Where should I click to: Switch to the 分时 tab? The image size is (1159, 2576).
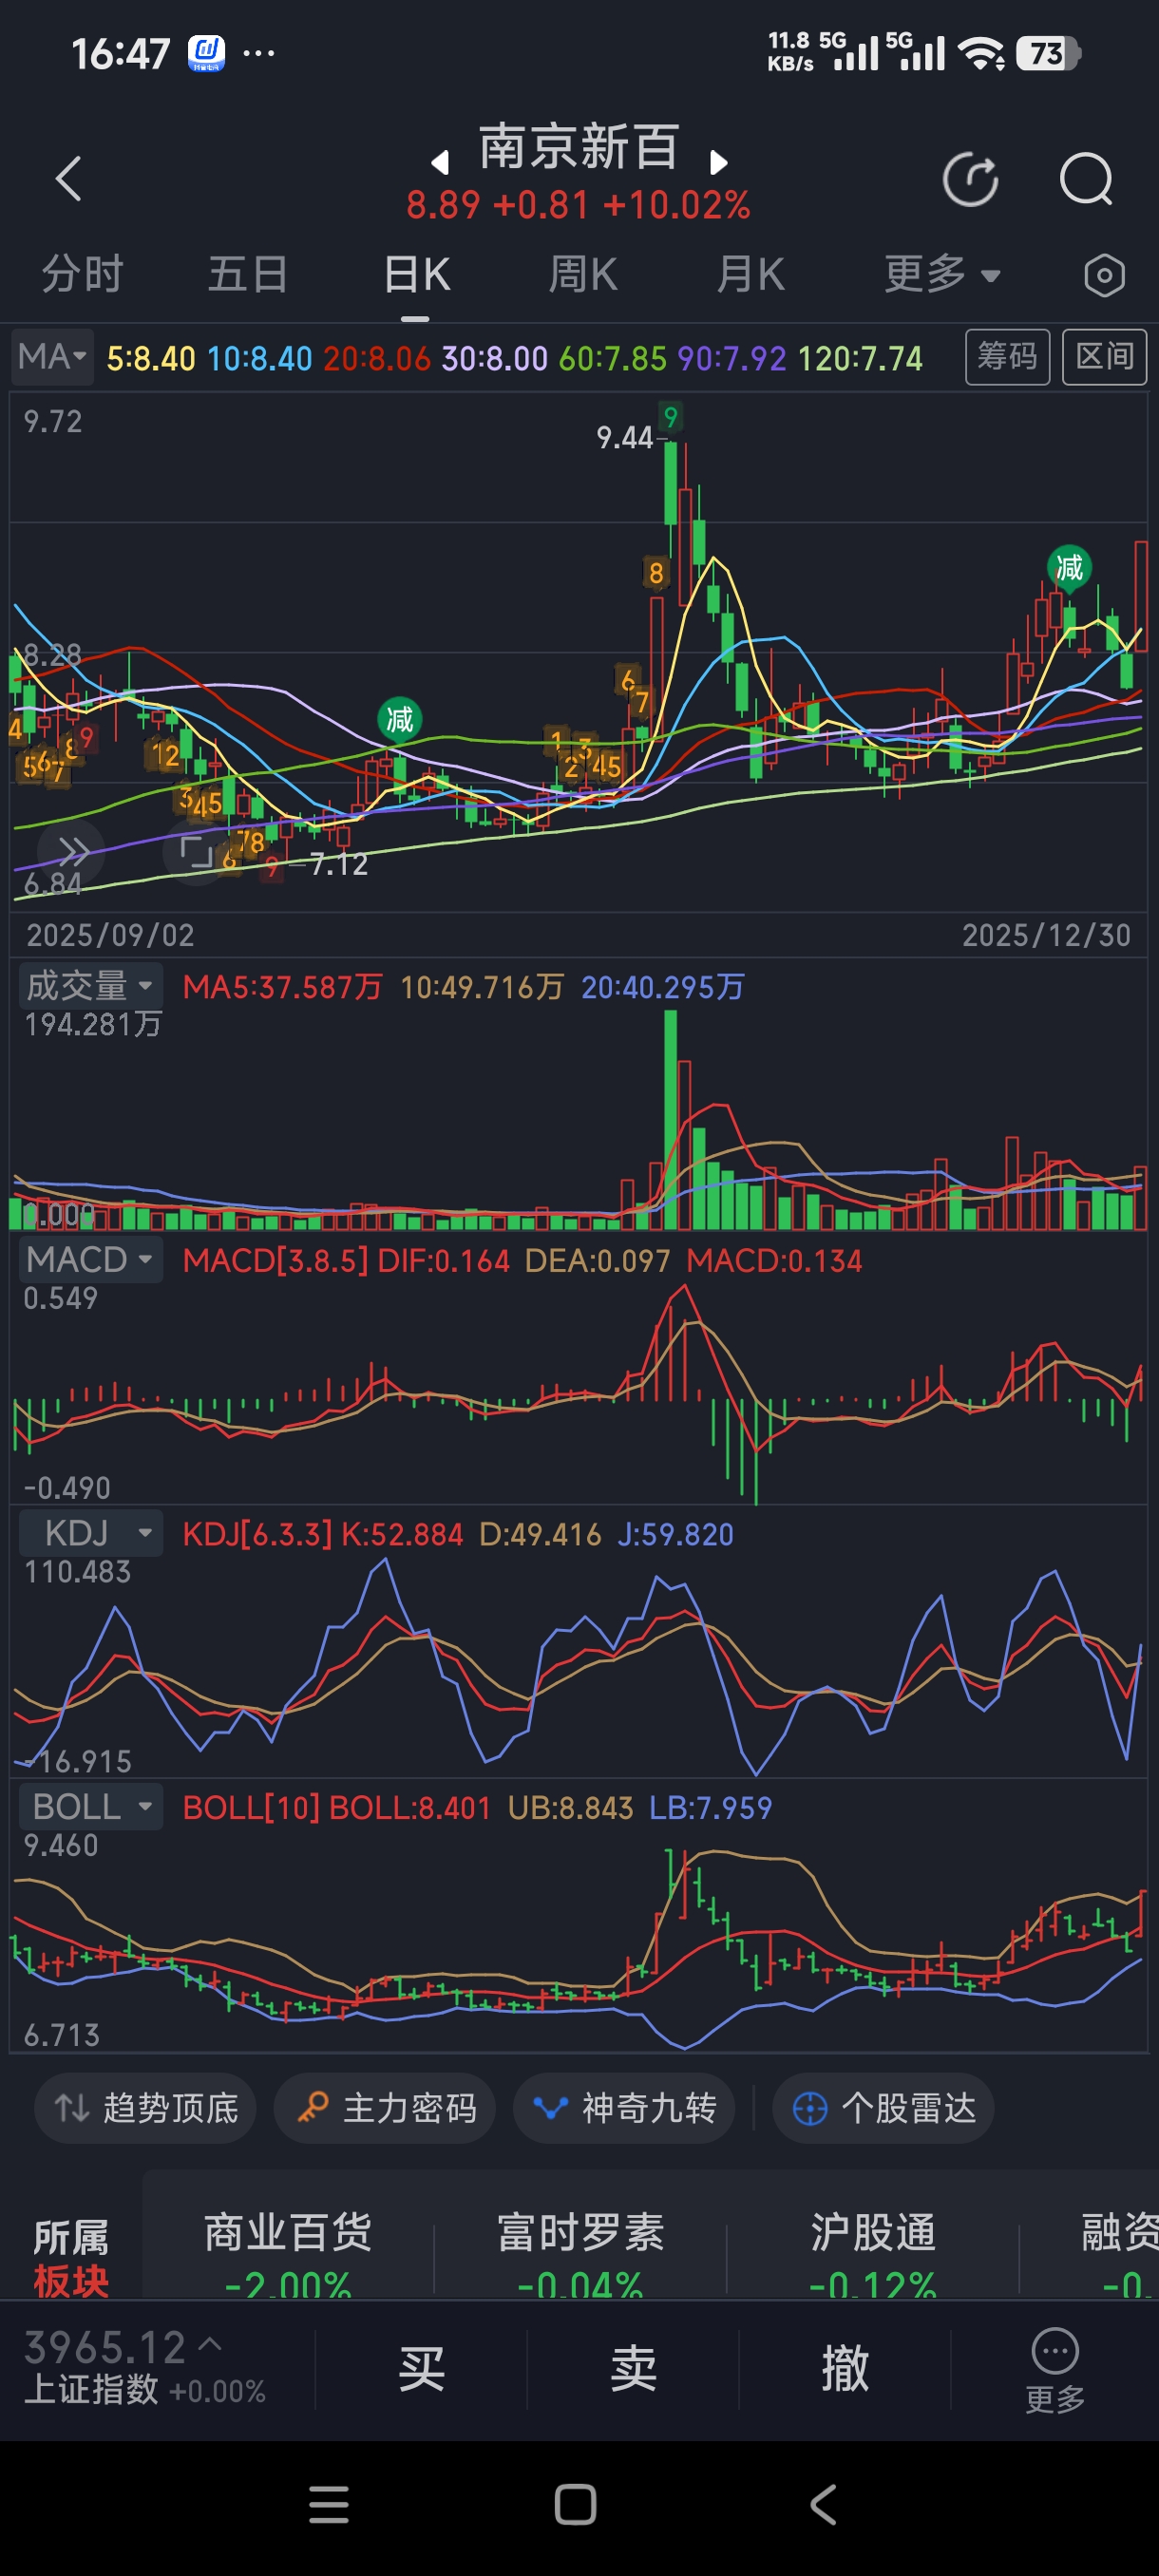(x=82, y=274)
